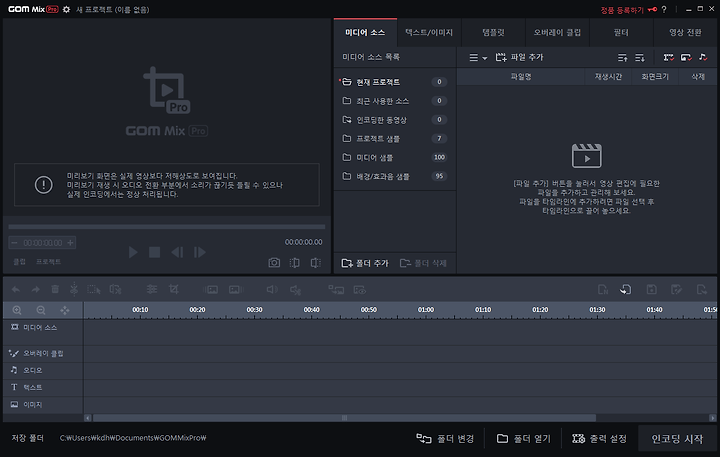Step to next frame in preview
Image resolution: width=720 pixels, height=457 pixels.
(x=200, y=252)
